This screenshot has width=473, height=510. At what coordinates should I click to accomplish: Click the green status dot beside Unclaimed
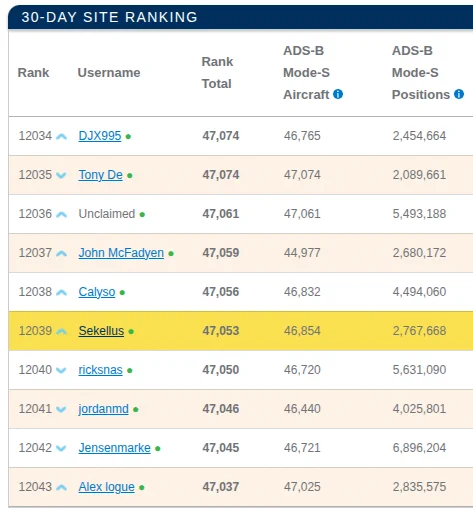[x=142, y=215]
